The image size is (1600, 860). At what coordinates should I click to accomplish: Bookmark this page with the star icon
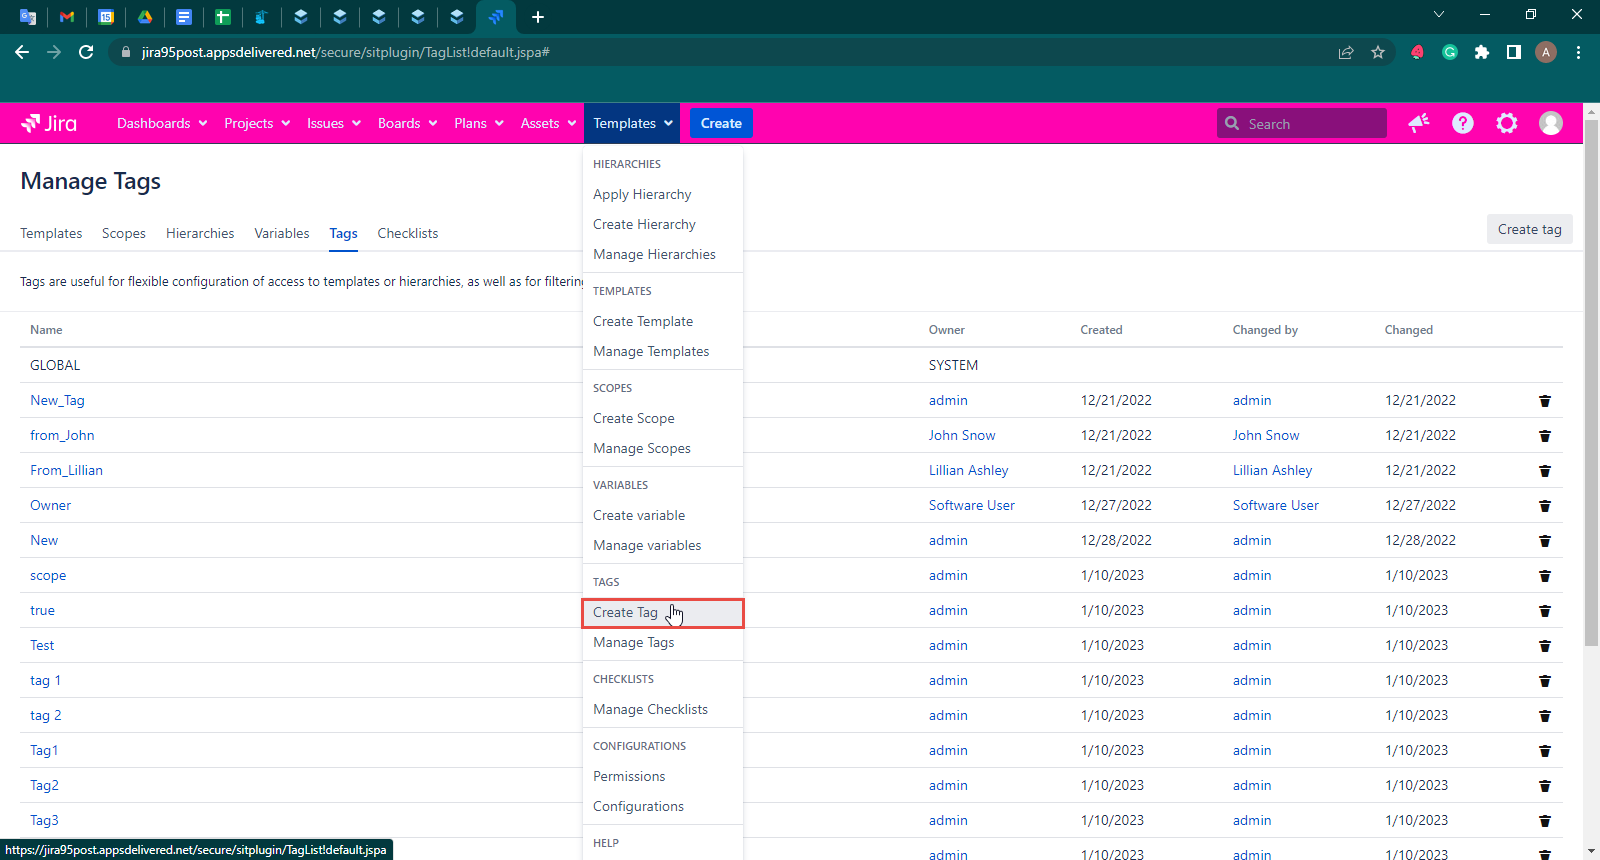point(1378,52)
